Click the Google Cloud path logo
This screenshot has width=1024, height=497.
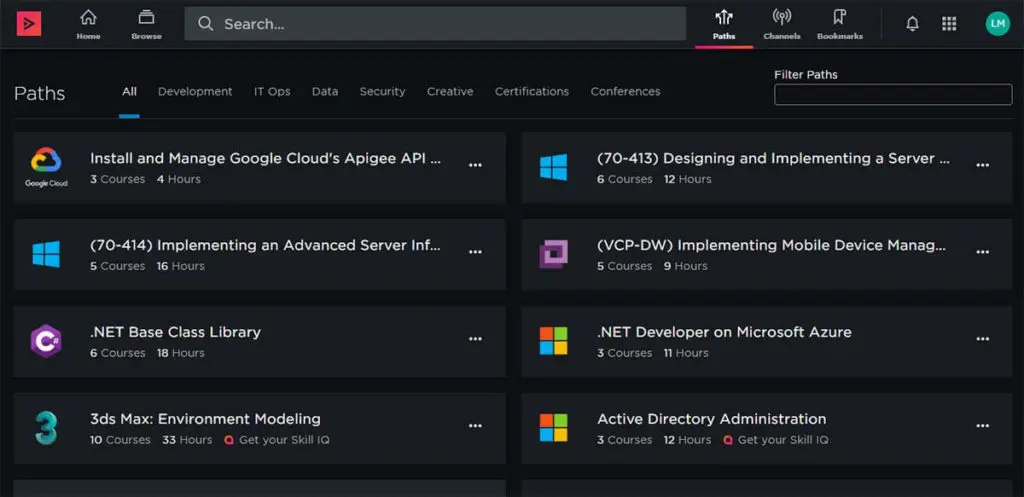pos(46,167)
